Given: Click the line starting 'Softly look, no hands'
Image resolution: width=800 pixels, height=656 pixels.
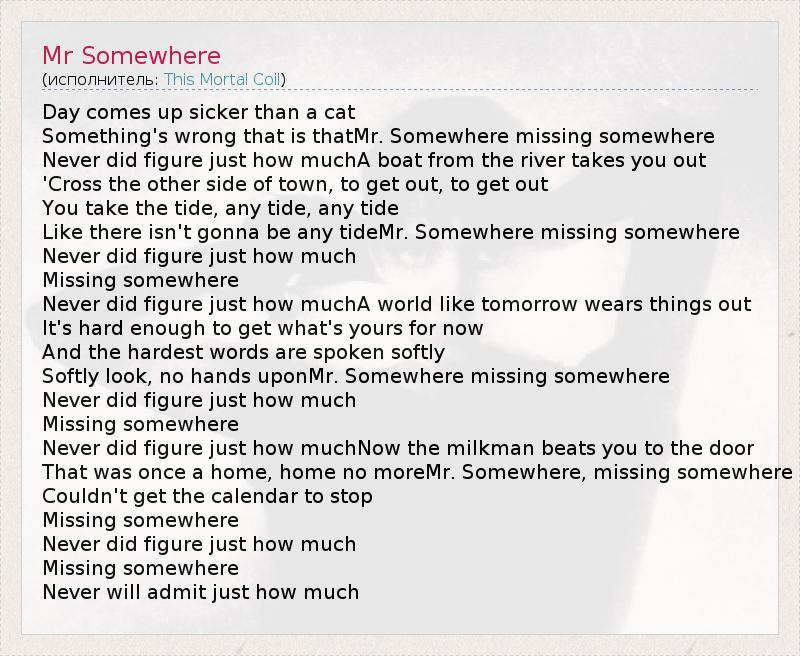Looking at the screenshot, I should coord(355,376).
